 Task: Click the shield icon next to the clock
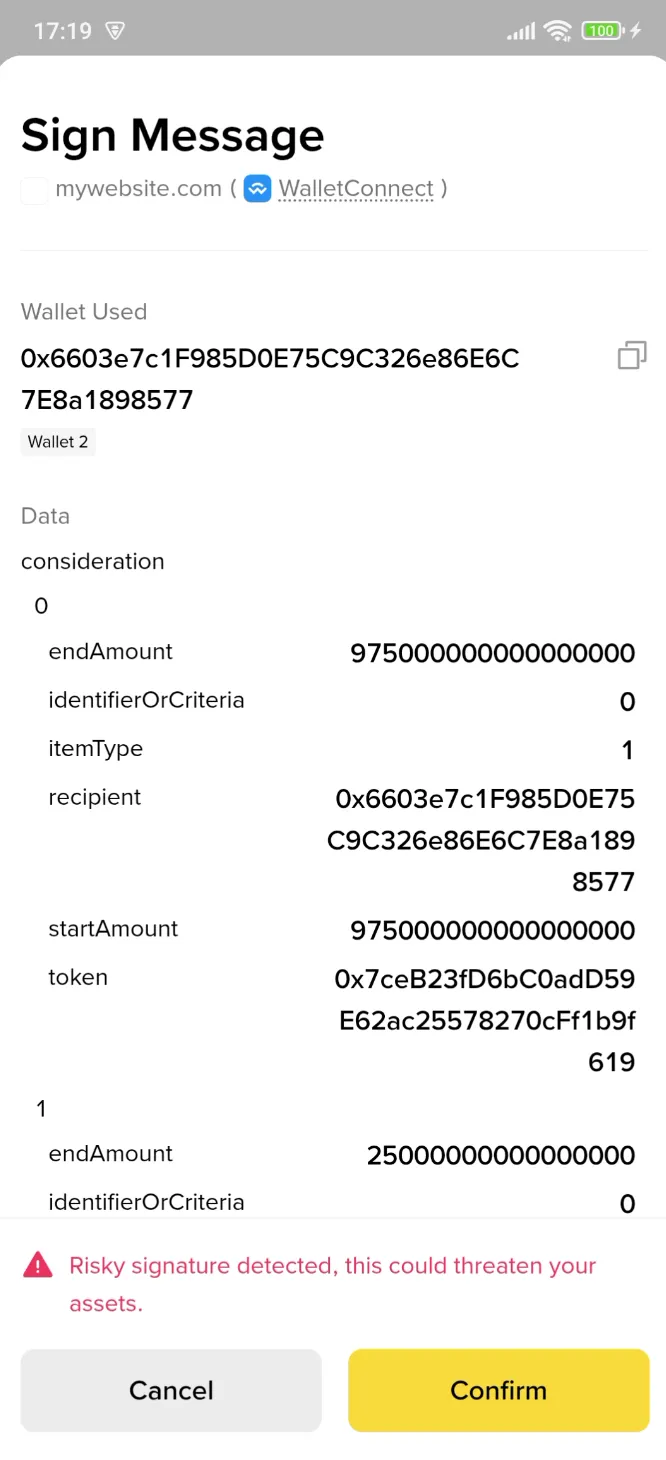[x=114, y=31]
